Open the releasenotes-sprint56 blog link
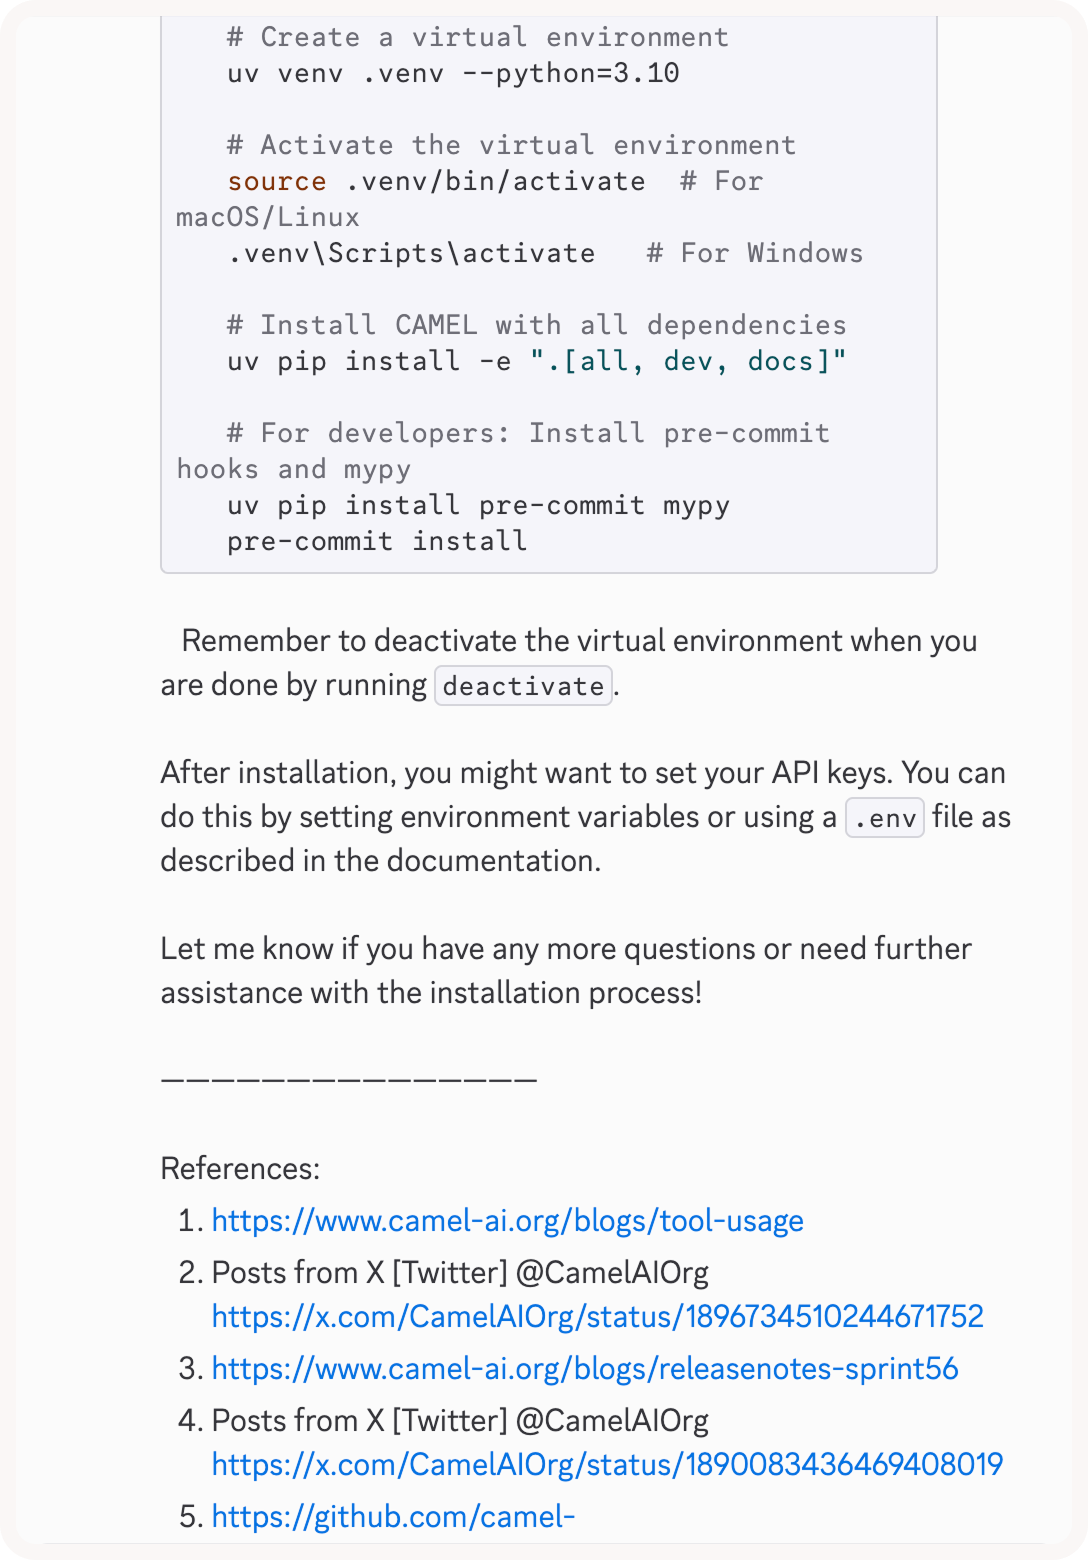The image size is (1088, 1560). coord(584,1368)
